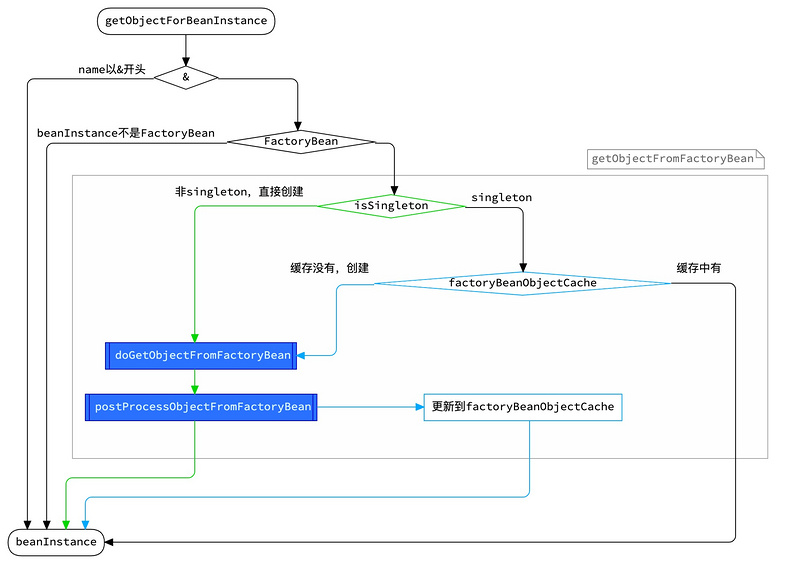Expand the 更新到factoryBeanObjectCache node

(x=524, y=407)
